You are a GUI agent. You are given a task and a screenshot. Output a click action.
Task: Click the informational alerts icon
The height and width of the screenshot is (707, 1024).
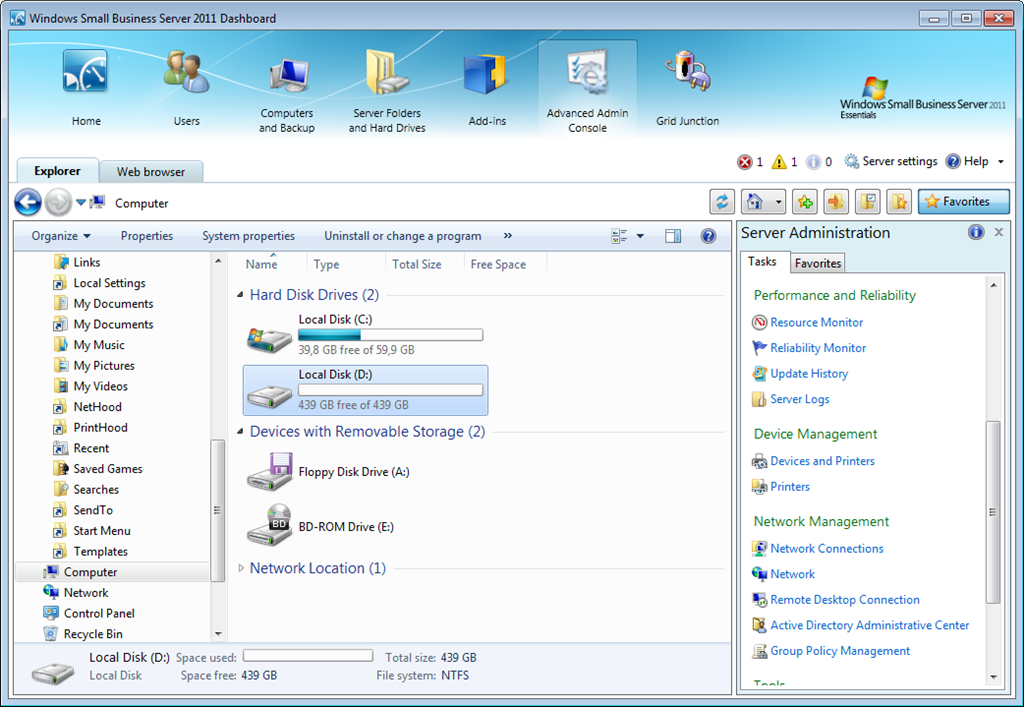click(813, 162)
